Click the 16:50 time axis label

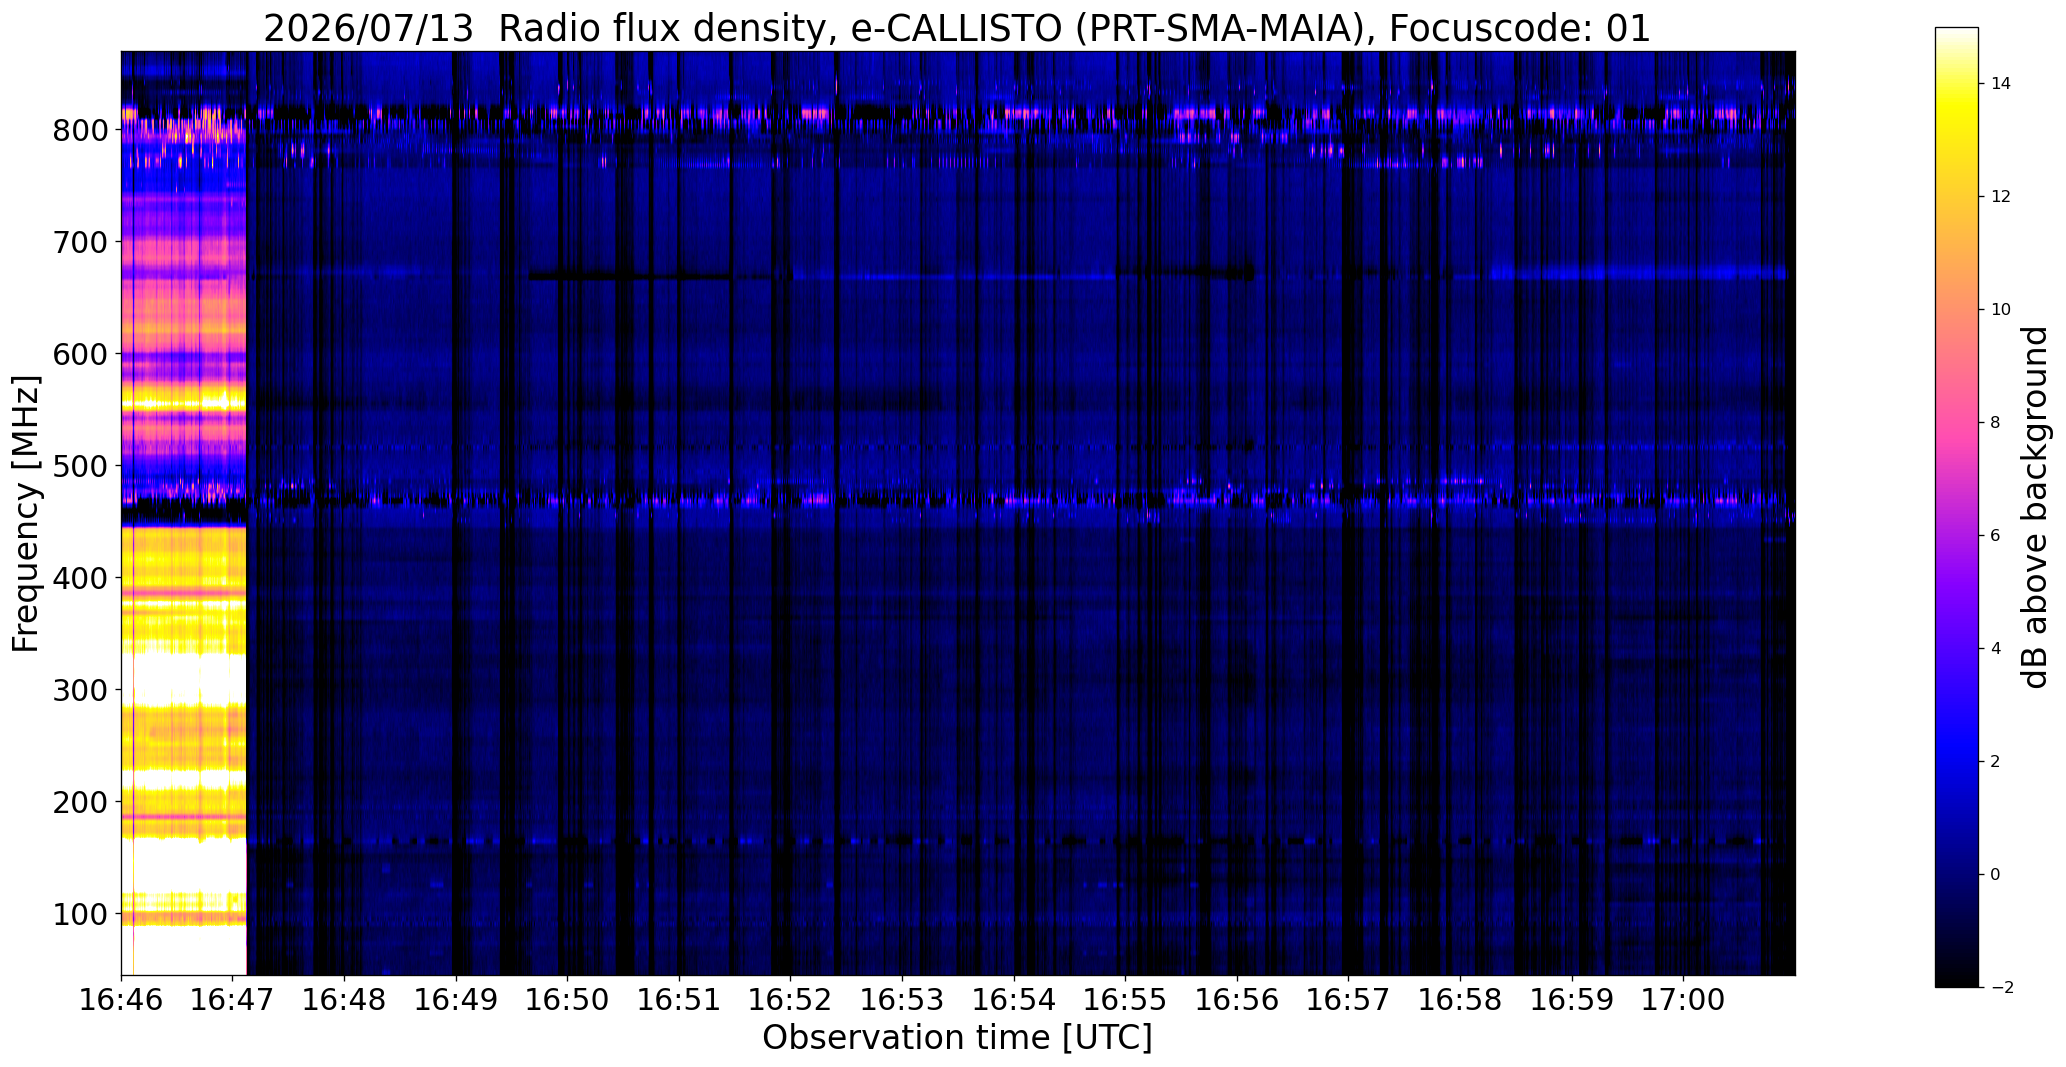568,1001
